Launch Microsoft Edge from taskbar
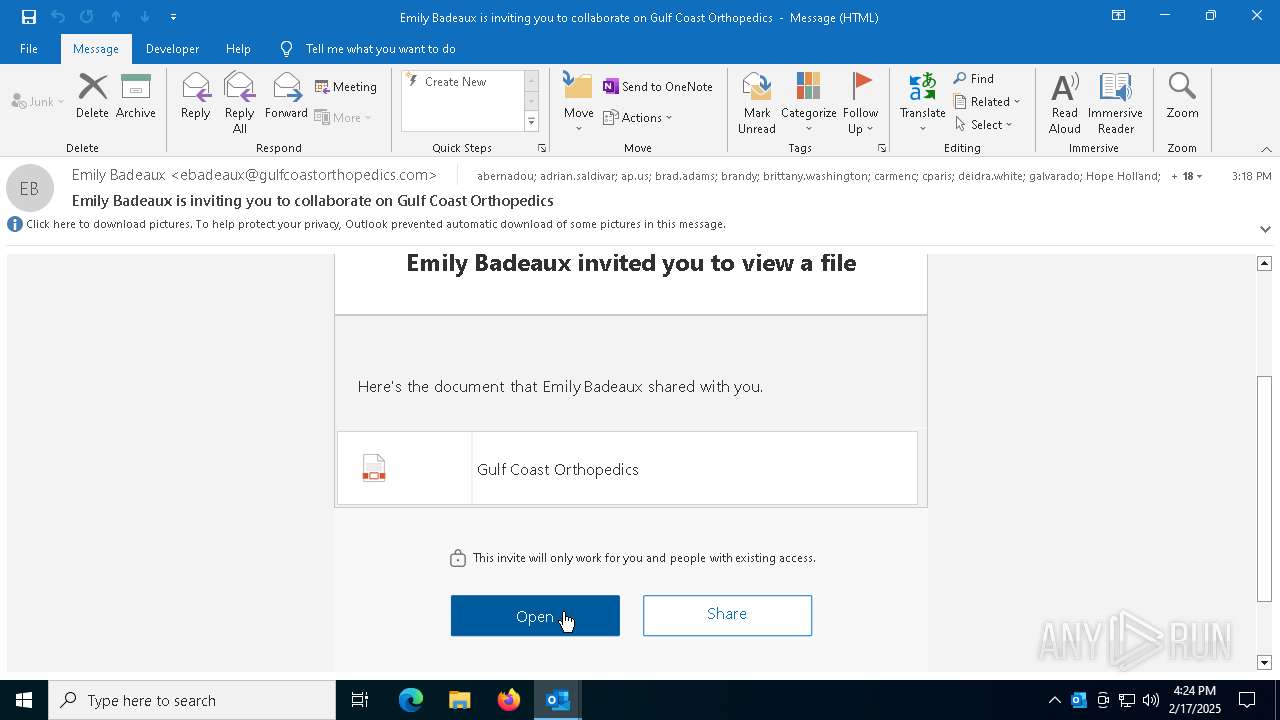Screen dimensions: 1280x720 tap(411, 700)
